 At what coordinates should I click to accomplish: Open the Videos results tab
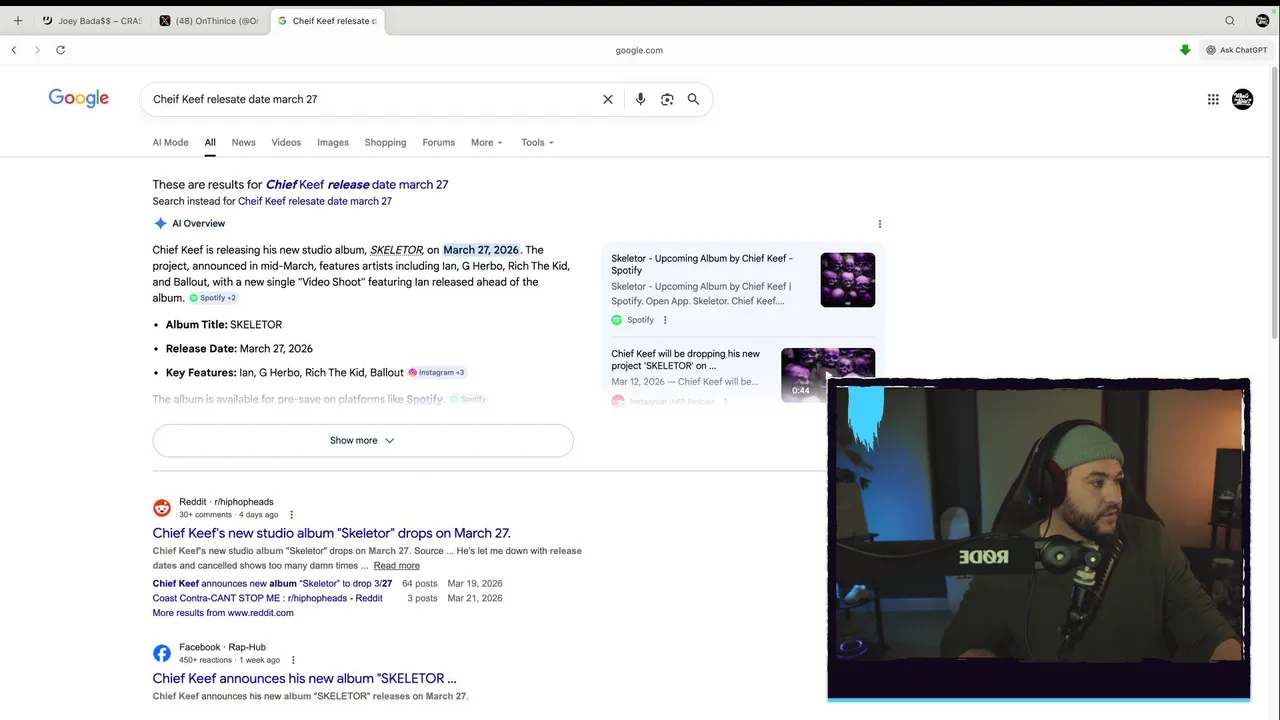(286, 142)
